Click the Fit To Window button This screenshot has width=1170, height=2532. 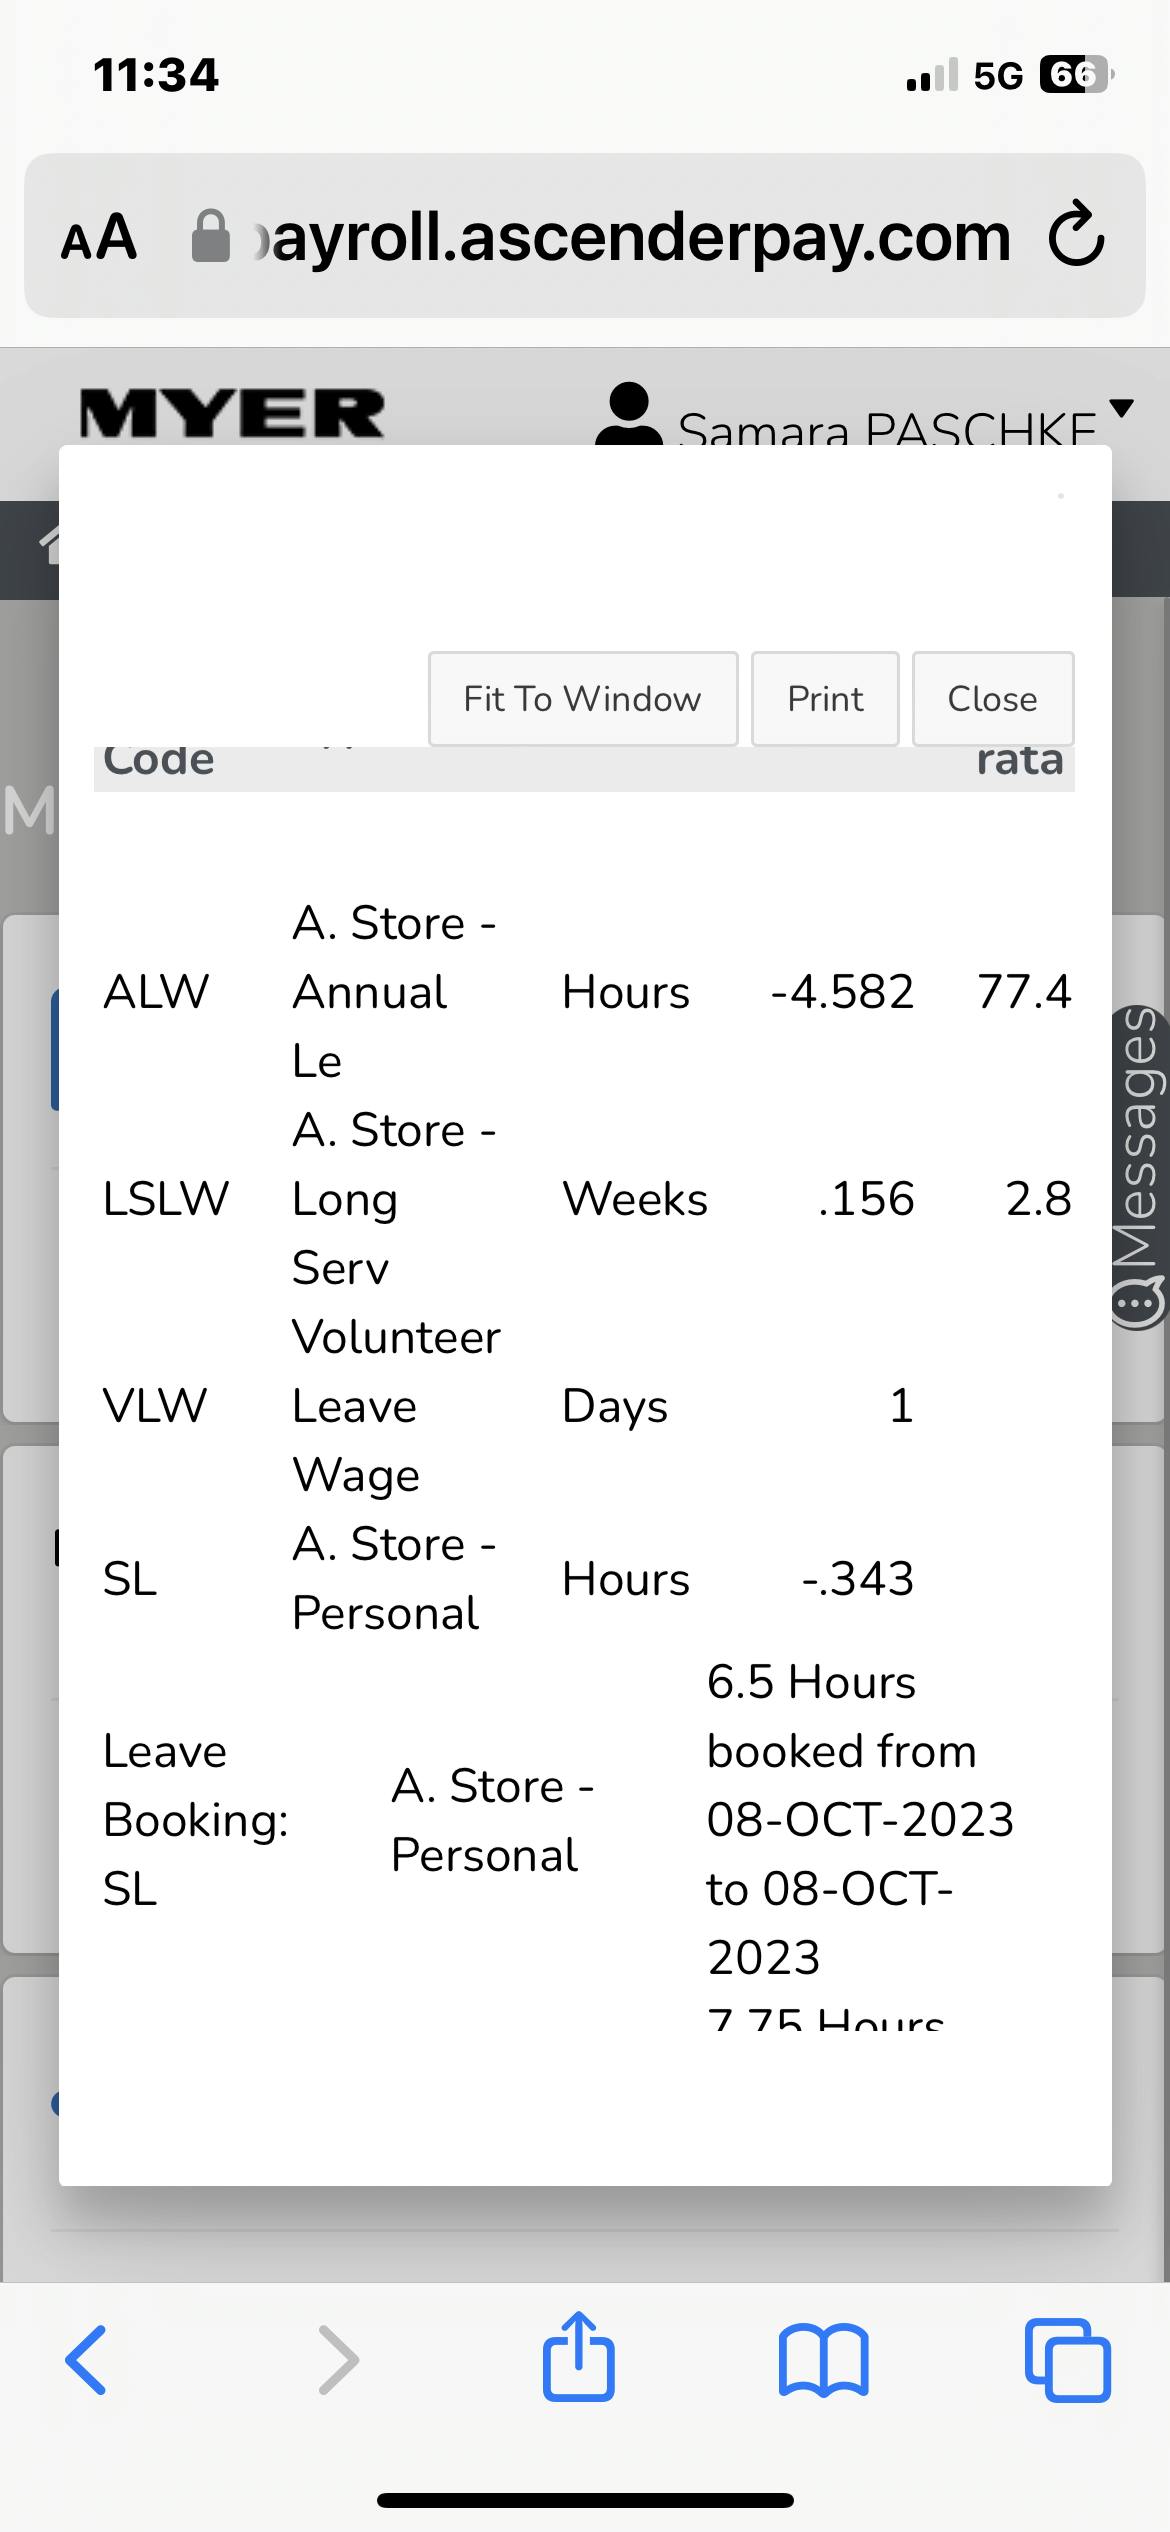(x=583, y=699)
